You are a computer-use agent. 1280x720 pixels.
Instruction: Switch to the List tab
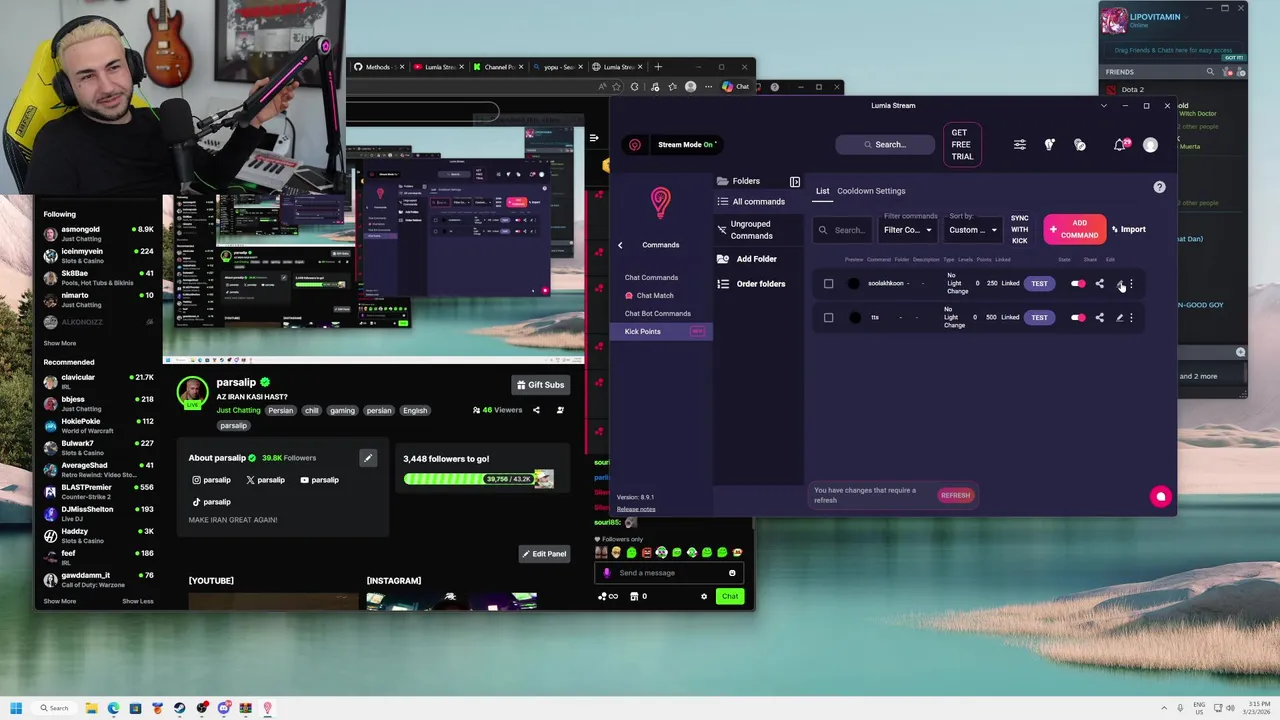coord(822,191)
